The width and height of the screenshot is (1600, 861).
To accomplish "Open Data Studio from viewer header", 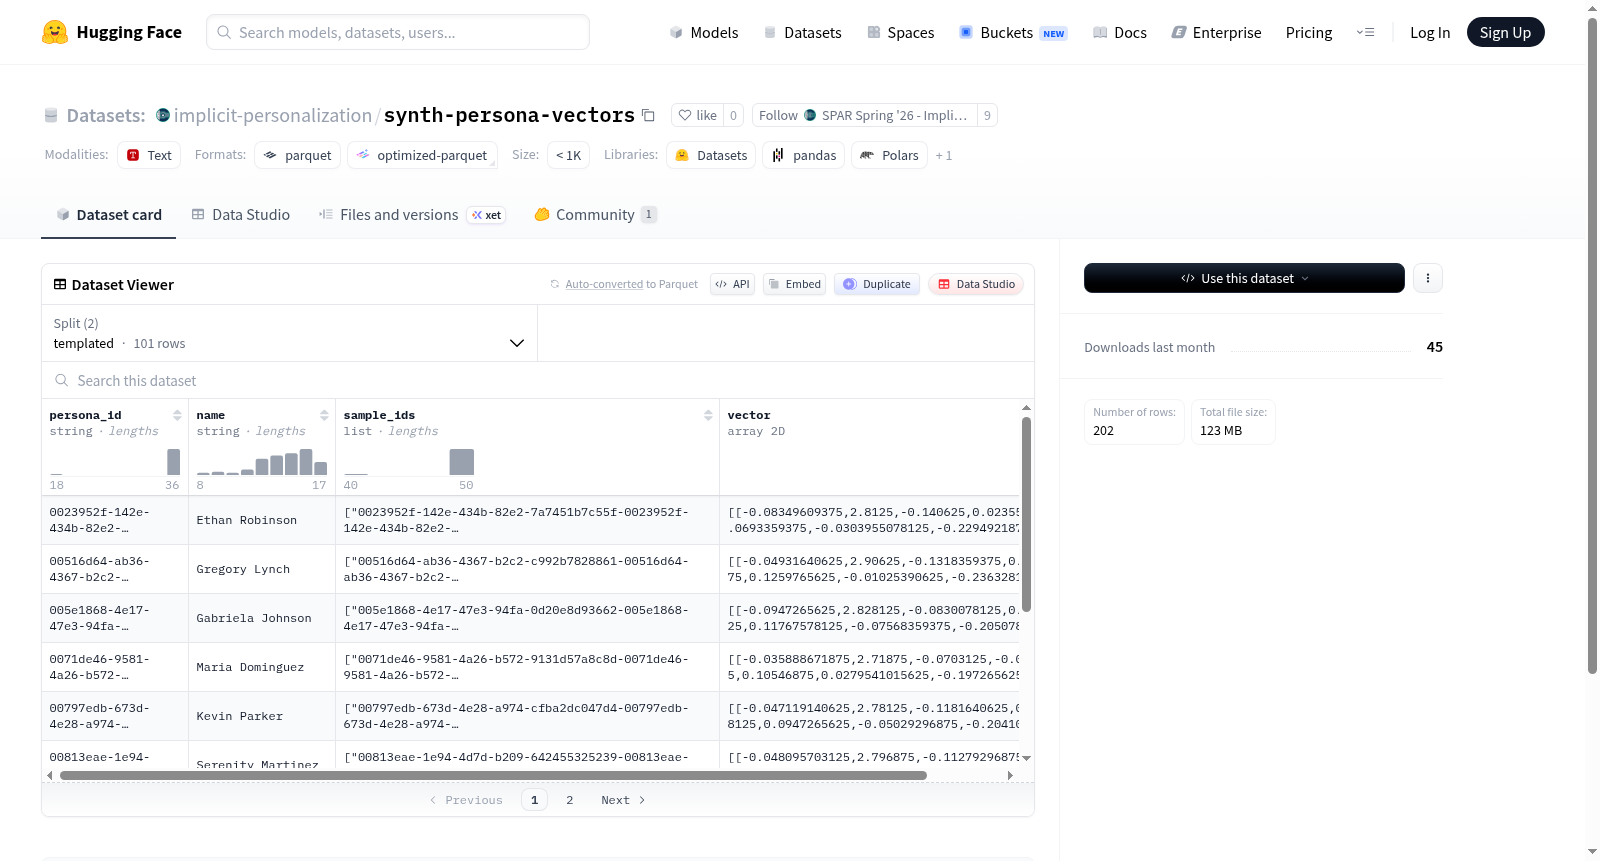I will [976, 284].
